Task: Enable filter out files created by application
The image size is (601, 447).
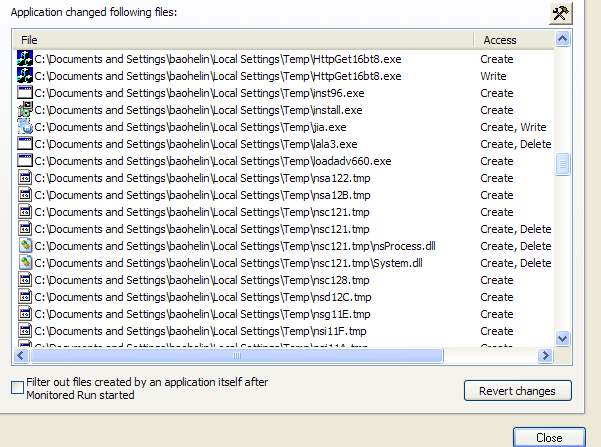Action: point(17,387)
